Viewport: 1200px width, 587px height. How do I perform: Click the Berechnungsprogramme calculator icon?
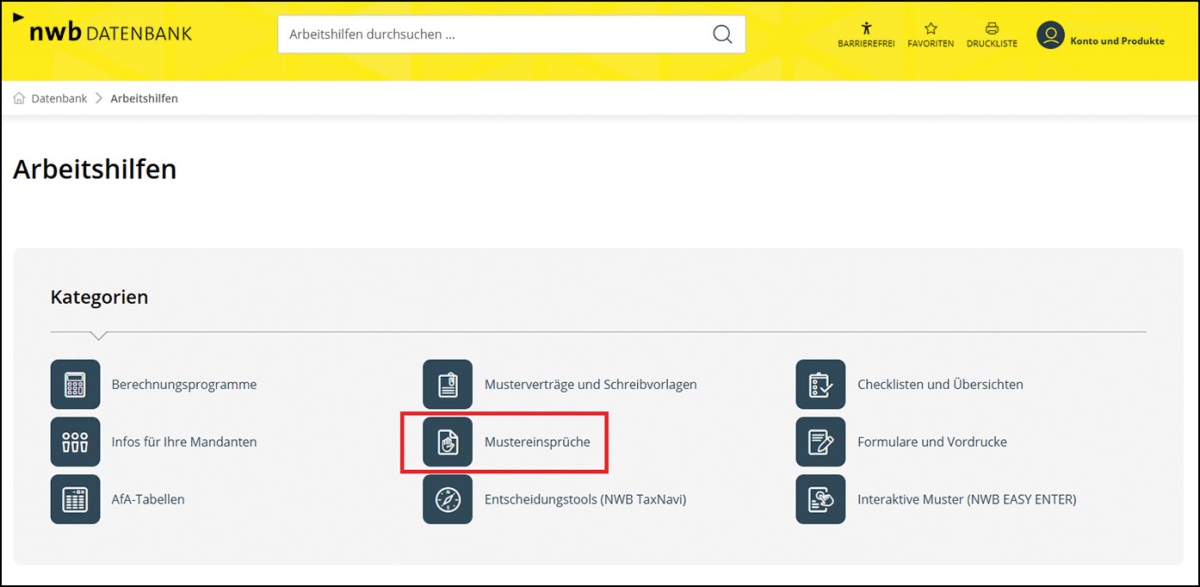pyautogui.click(x=75, y=385)
